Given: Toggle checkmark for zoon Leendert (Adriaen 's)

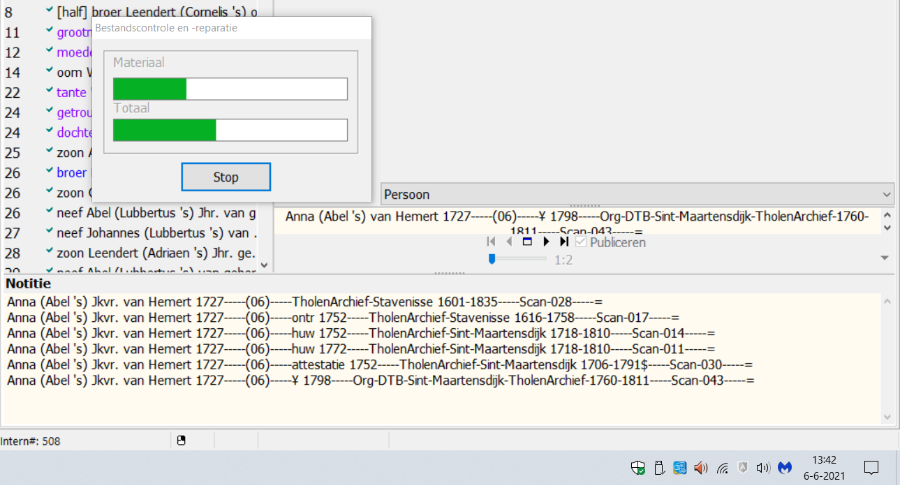Looking at the screenshot, I should [49, 252].
